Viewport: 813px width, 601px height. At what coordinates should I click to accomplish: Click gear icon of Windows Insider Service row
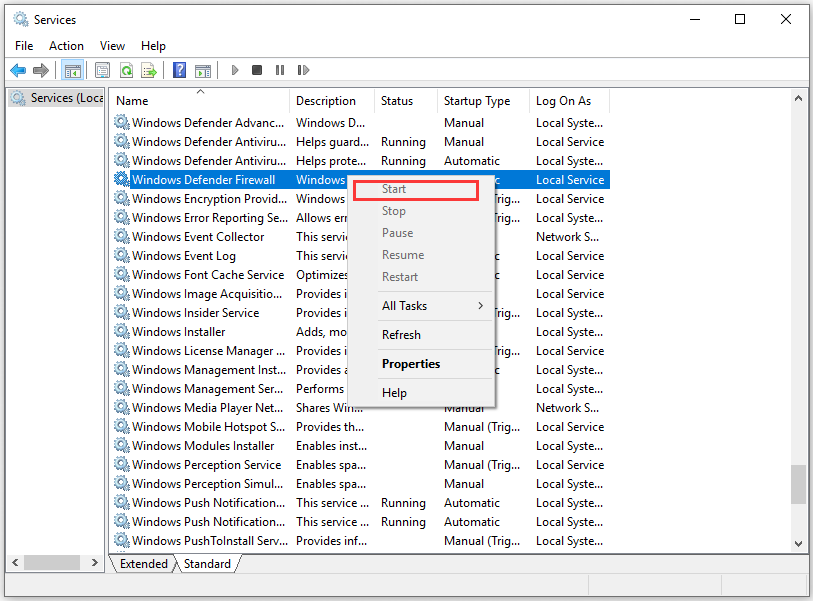122,312
